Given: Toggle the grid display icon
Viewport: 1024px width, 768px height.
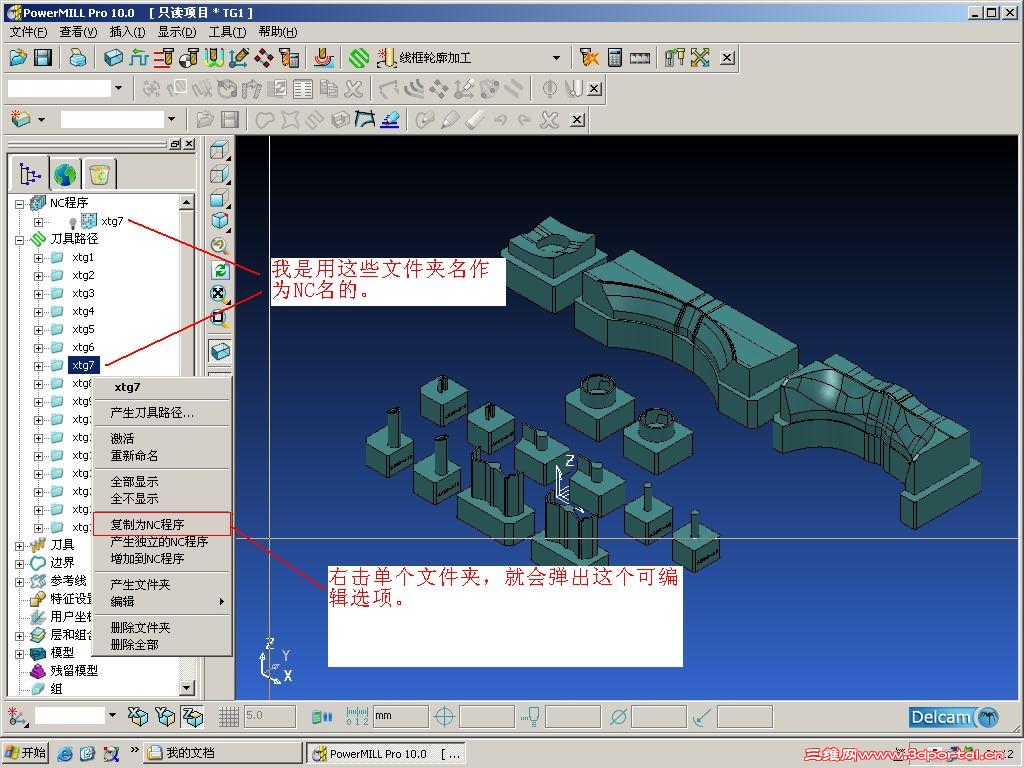Looking at the screenshot, I should click(x=229, y=716).
